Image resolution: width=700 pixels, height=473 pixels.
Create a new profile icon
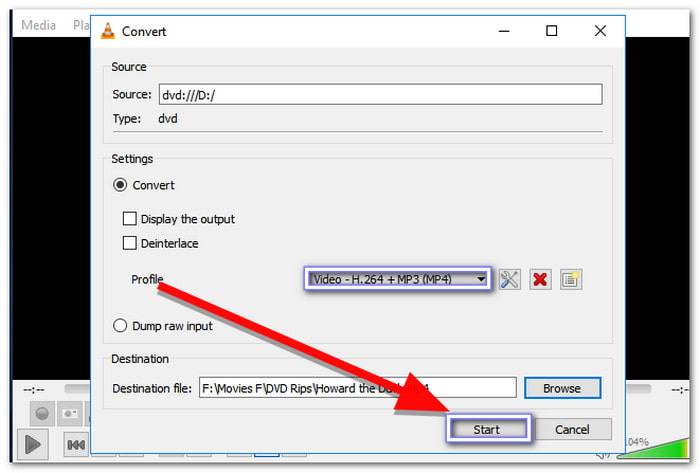coord(571,280)
